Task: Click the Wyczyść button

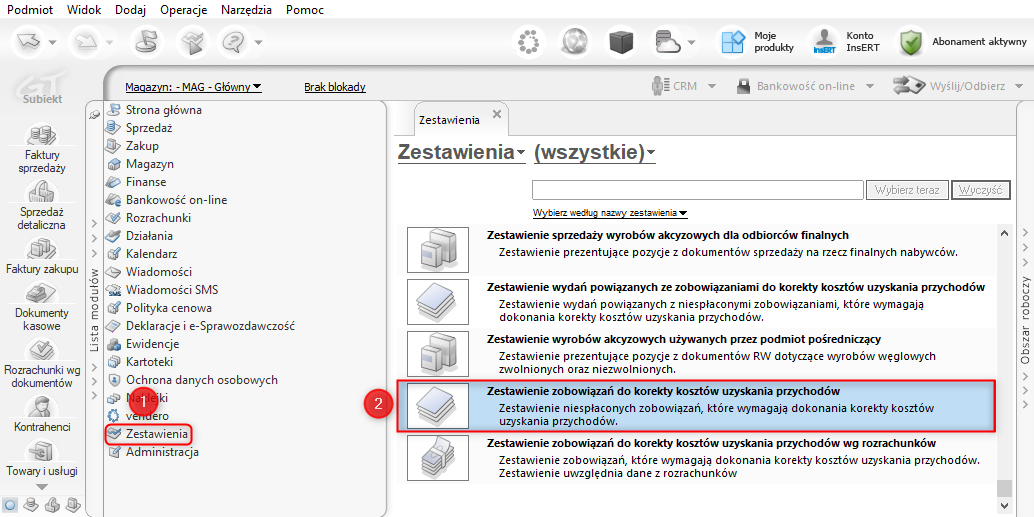Action: point(981,190)
